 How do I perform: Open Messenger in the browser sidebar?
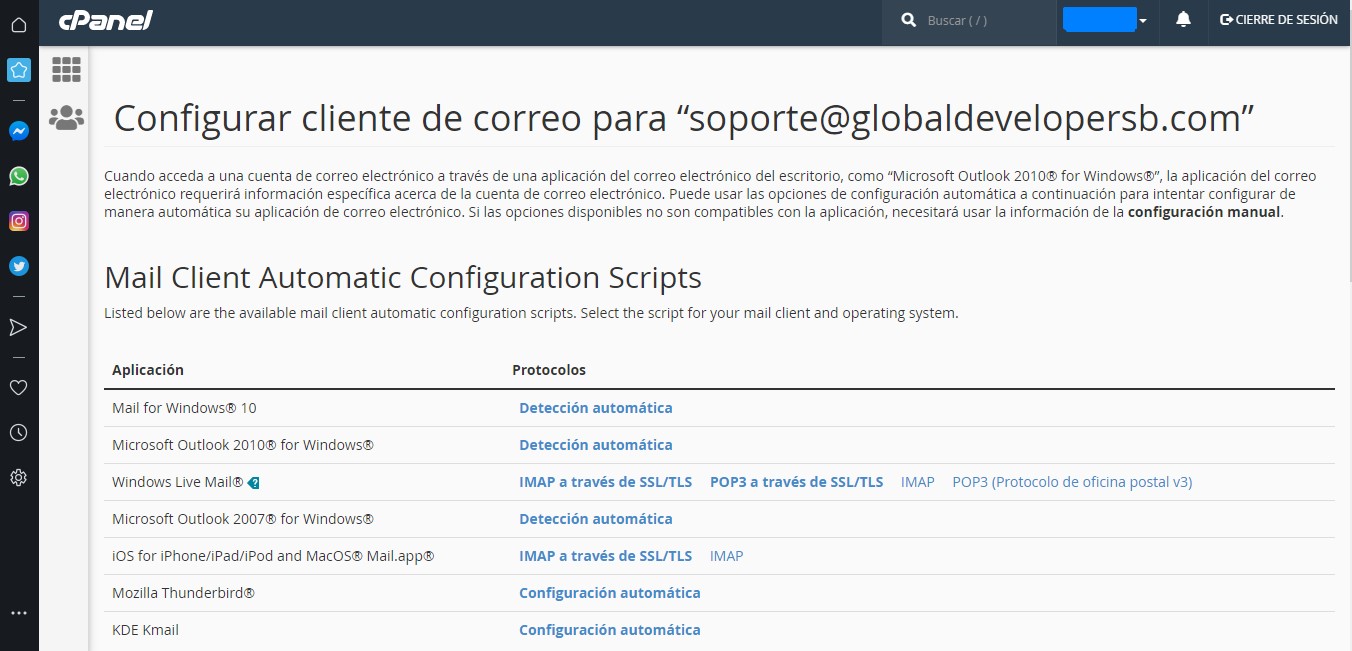pyautogui.click(x=18, y=131)
